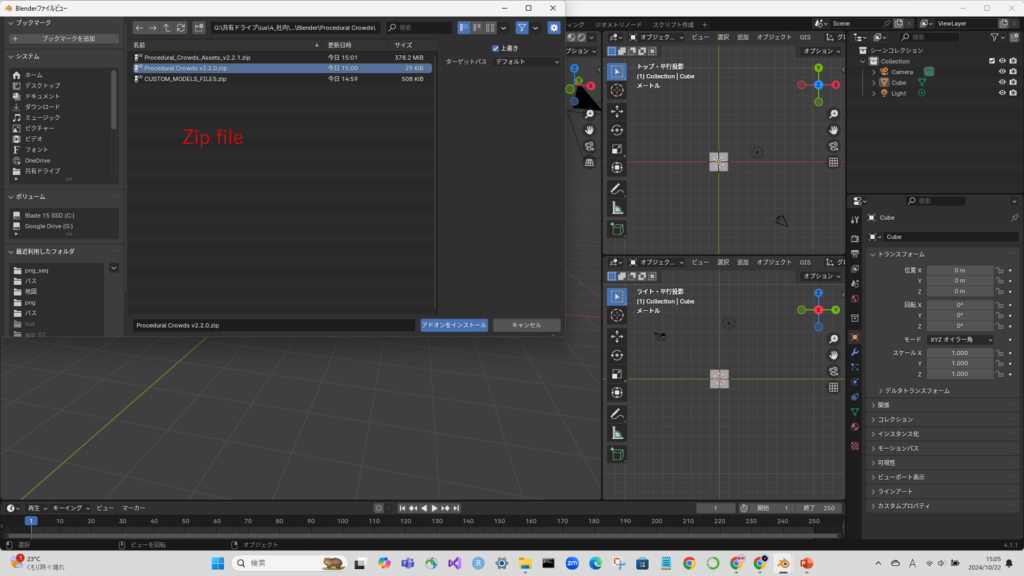Open the ターゲットパス dropdown

click(528, 62)
